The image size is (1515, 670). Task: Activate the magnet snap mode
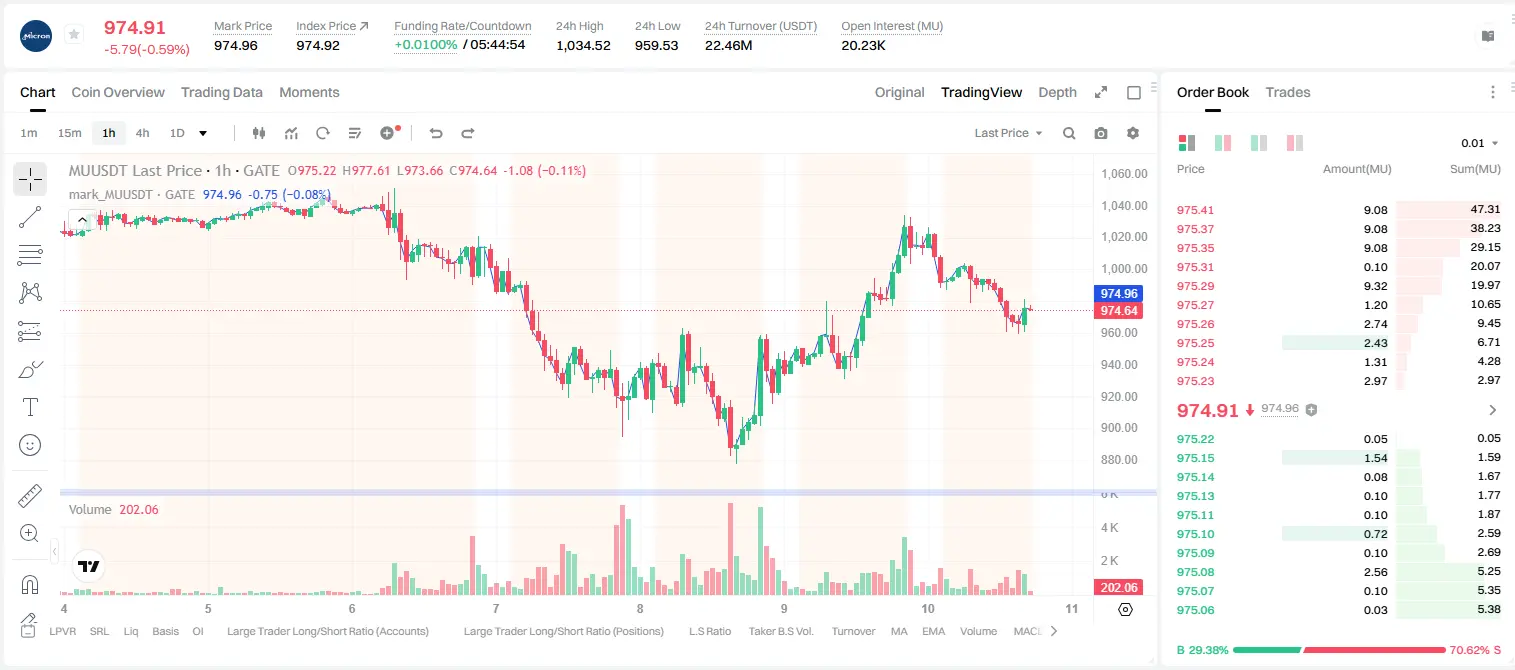[30, 584]
